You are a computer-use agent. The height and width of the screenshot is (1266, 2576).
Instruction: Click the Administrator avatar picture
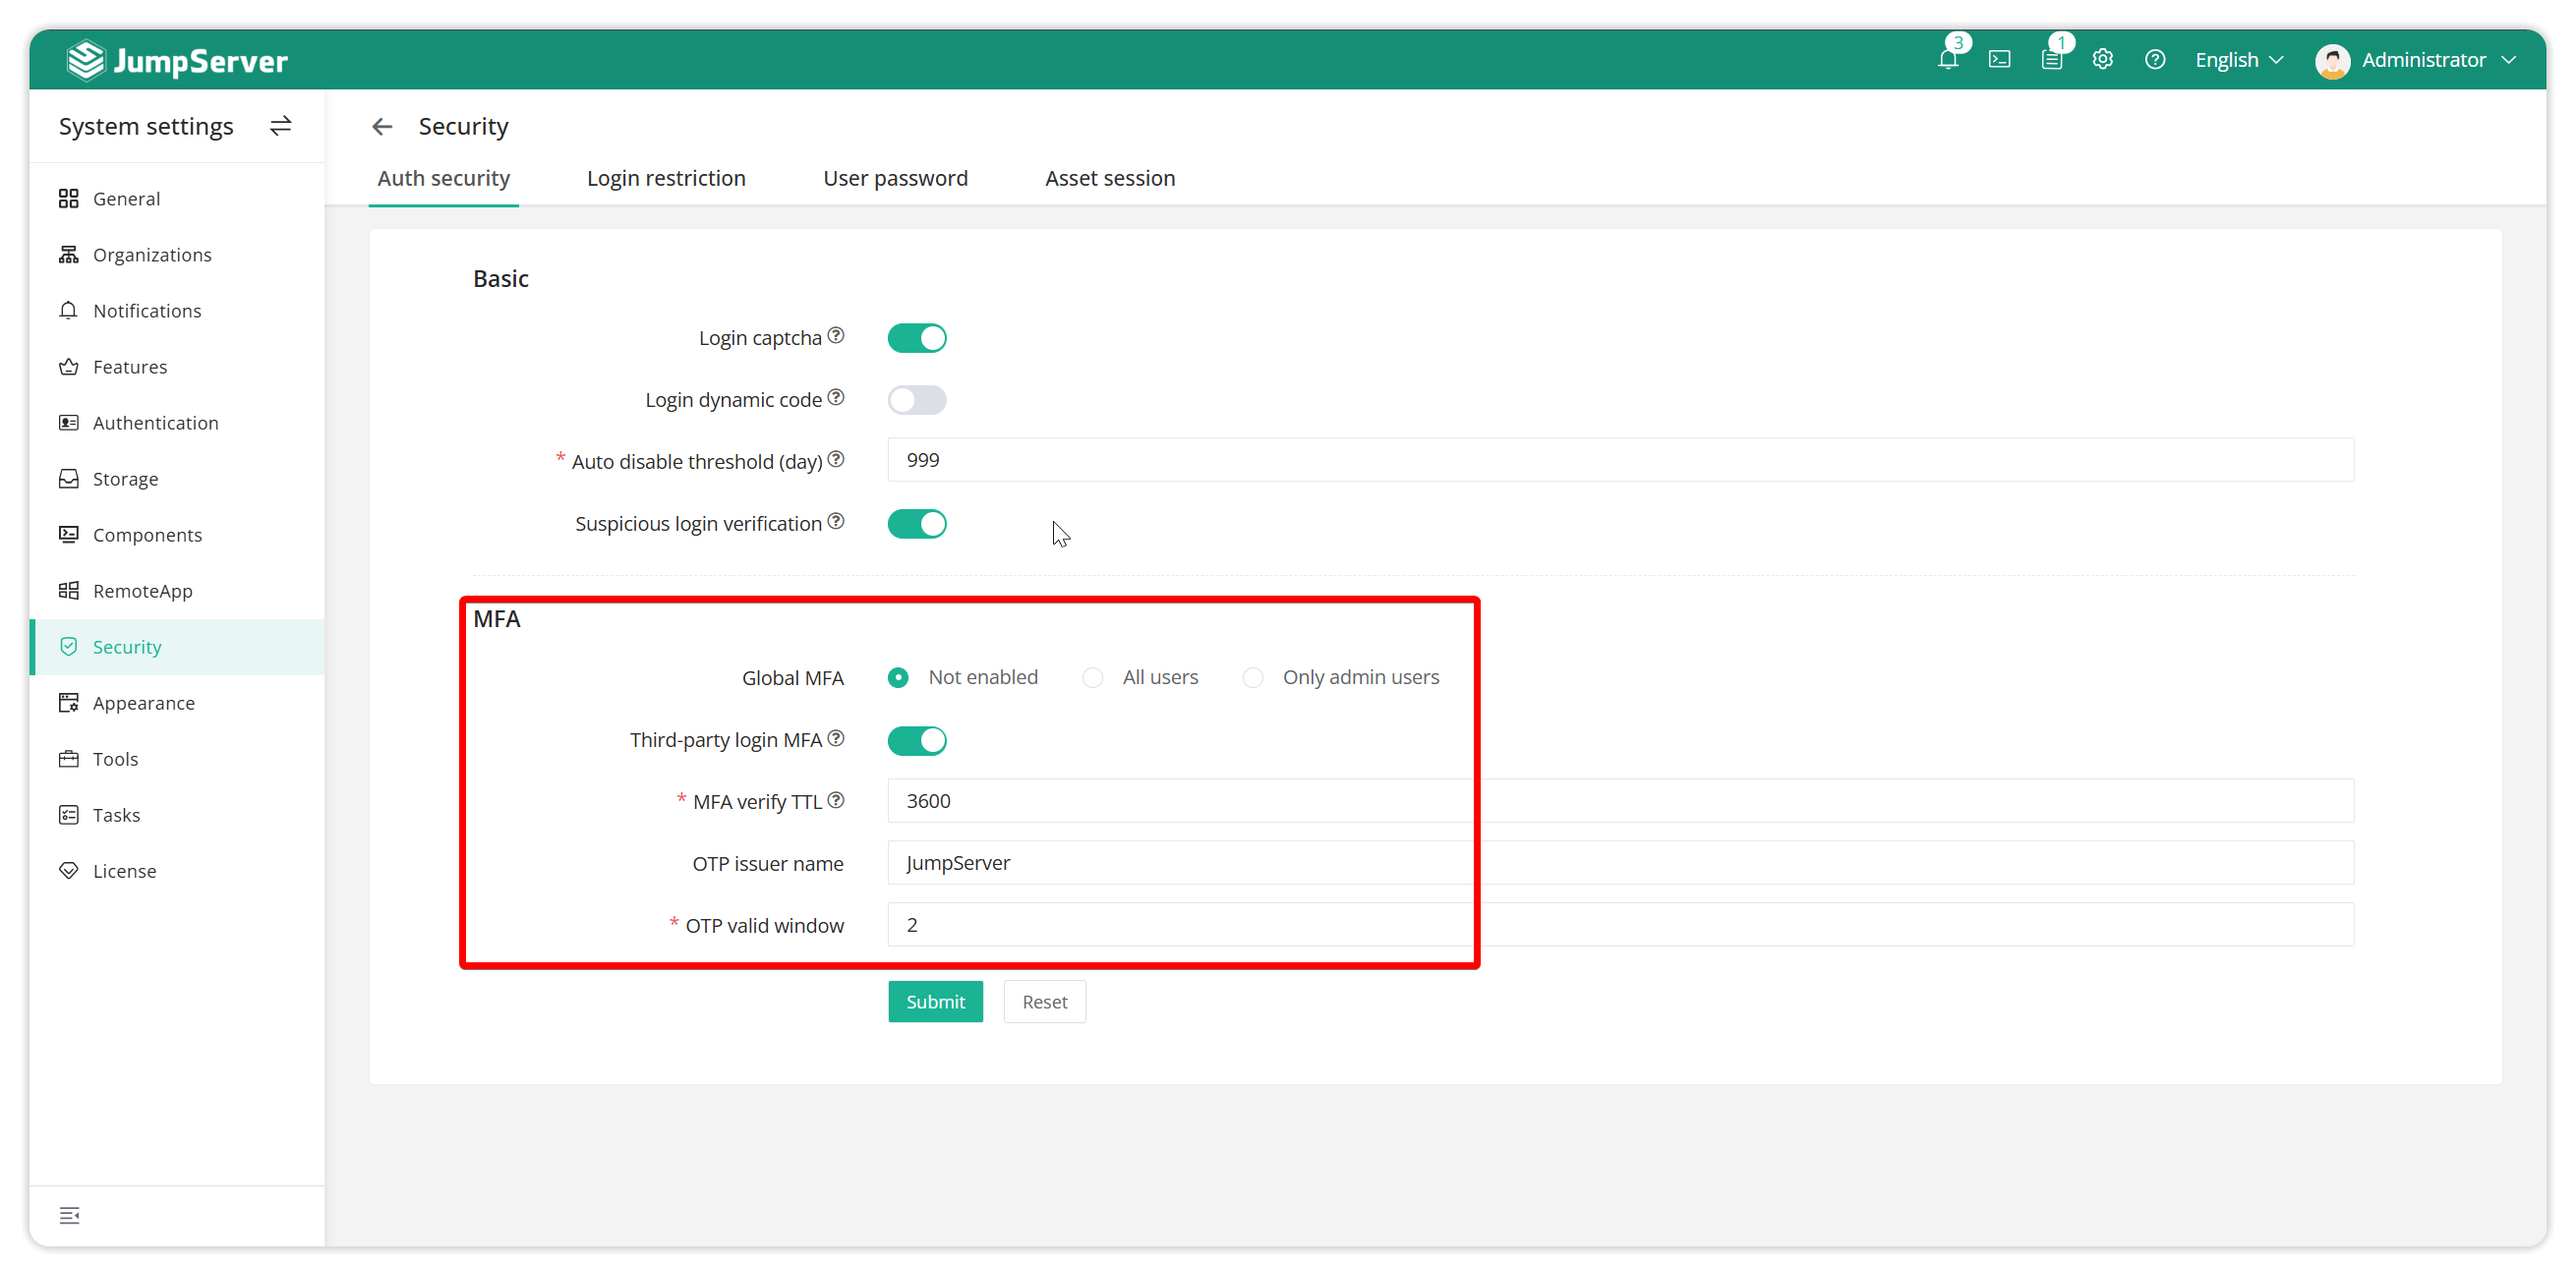point(2332,61)
